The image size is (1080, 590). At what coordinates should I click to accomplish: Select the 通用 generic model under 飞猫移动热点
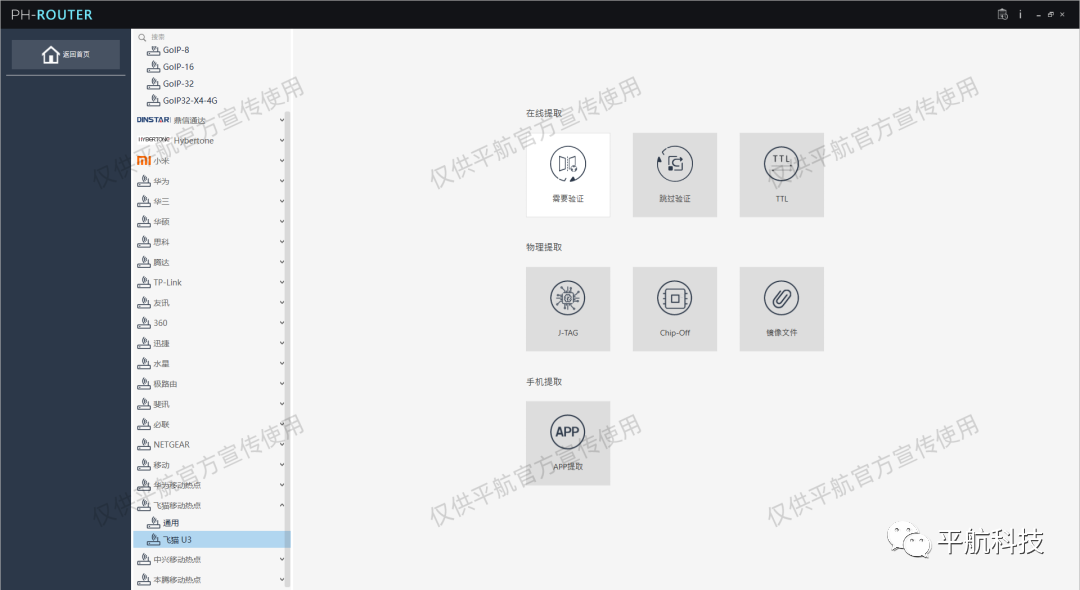[211, 523]
